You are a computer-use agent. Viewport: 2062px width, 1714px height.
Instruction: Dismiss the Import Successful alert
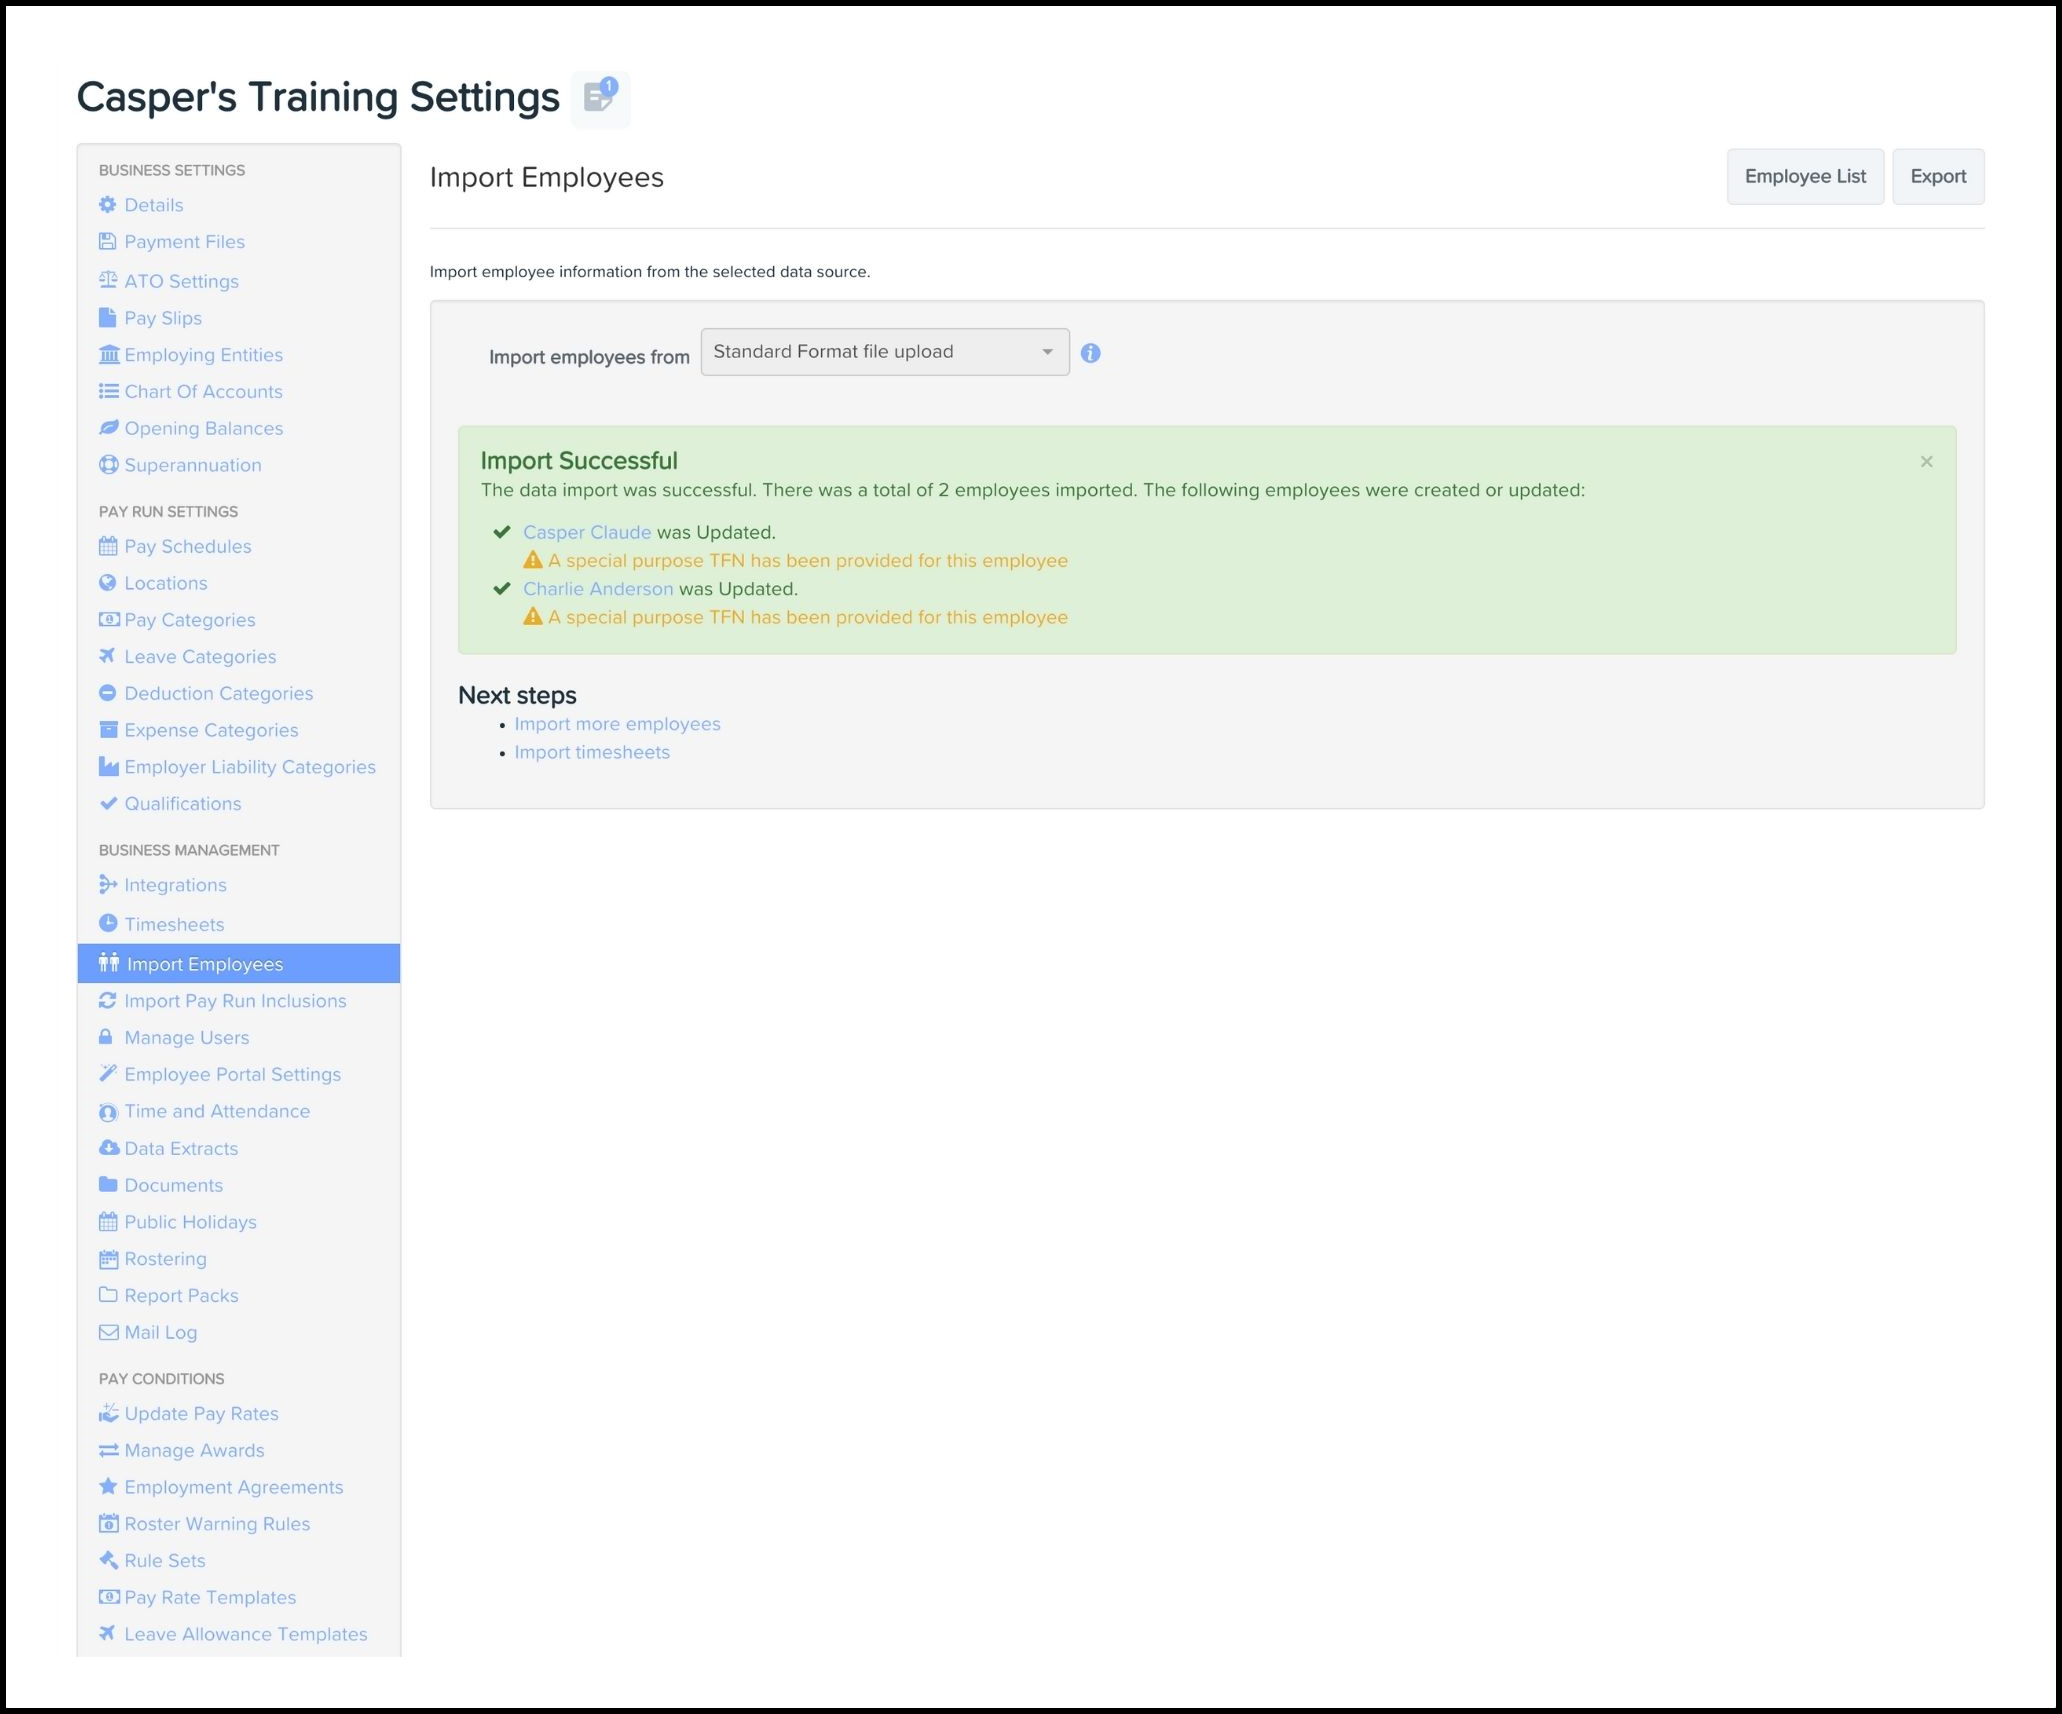(1926, 462)
